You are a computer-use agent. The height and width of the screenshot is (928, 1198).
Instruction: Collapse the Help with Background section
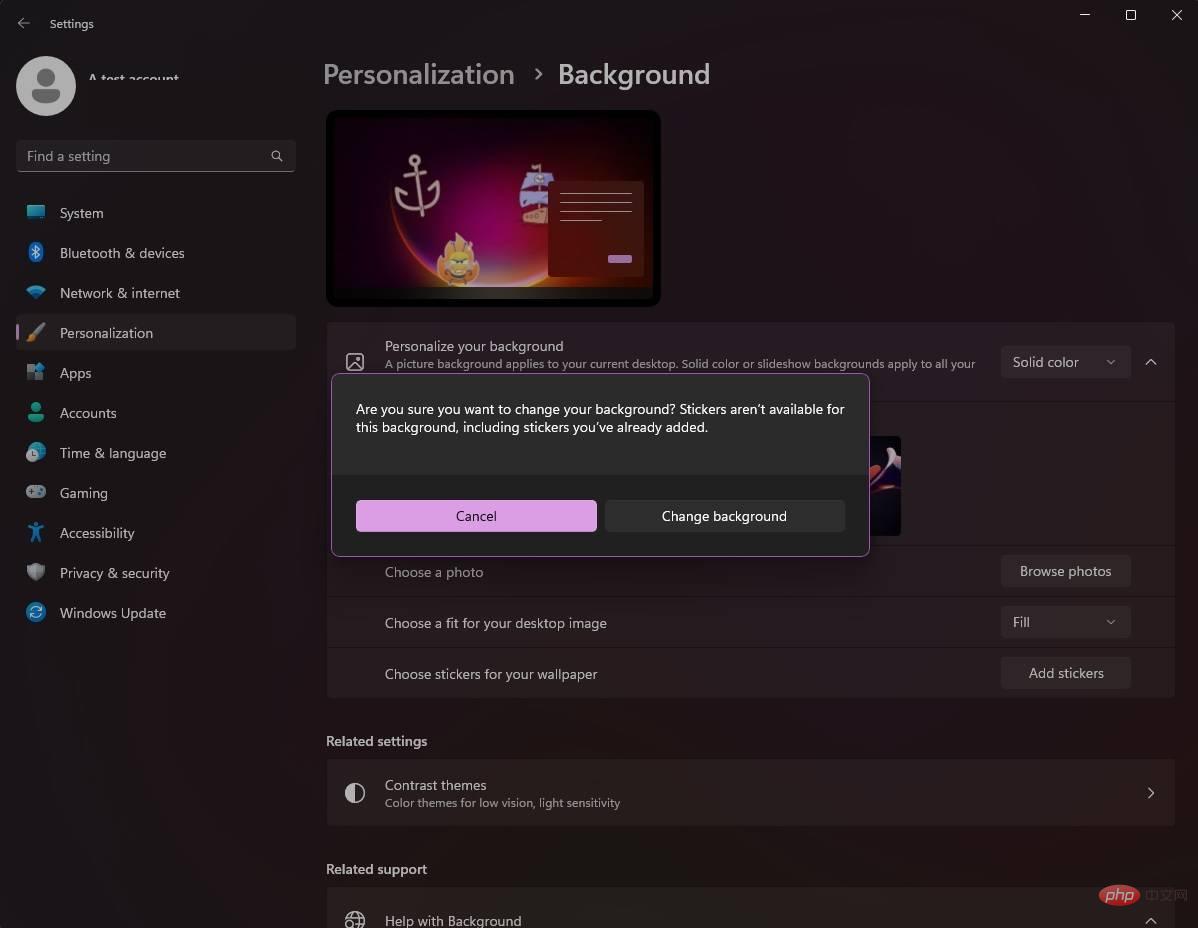pyautogui.click(x=1151, y=920)
